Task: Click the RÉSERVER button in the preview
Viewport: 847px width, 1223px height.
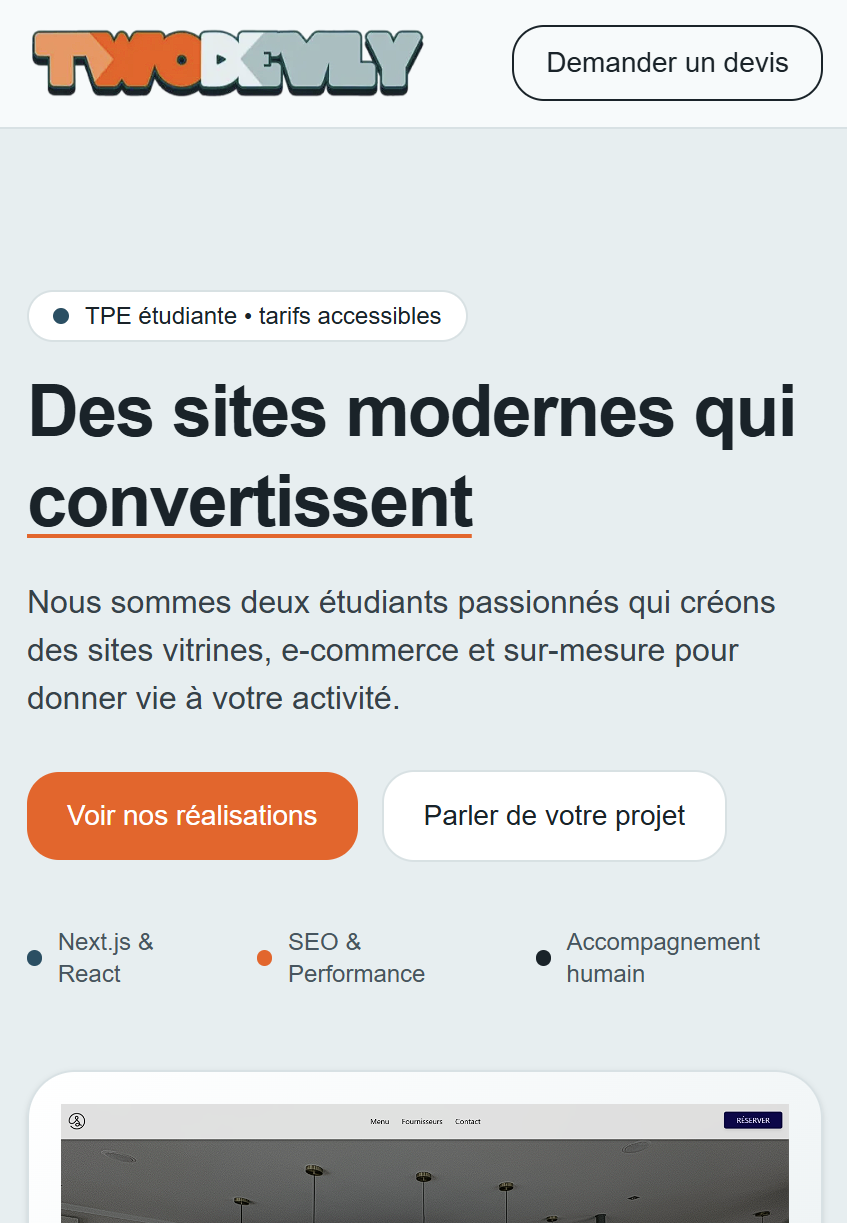Action: pyautogui.click(x=752, y=1121)
